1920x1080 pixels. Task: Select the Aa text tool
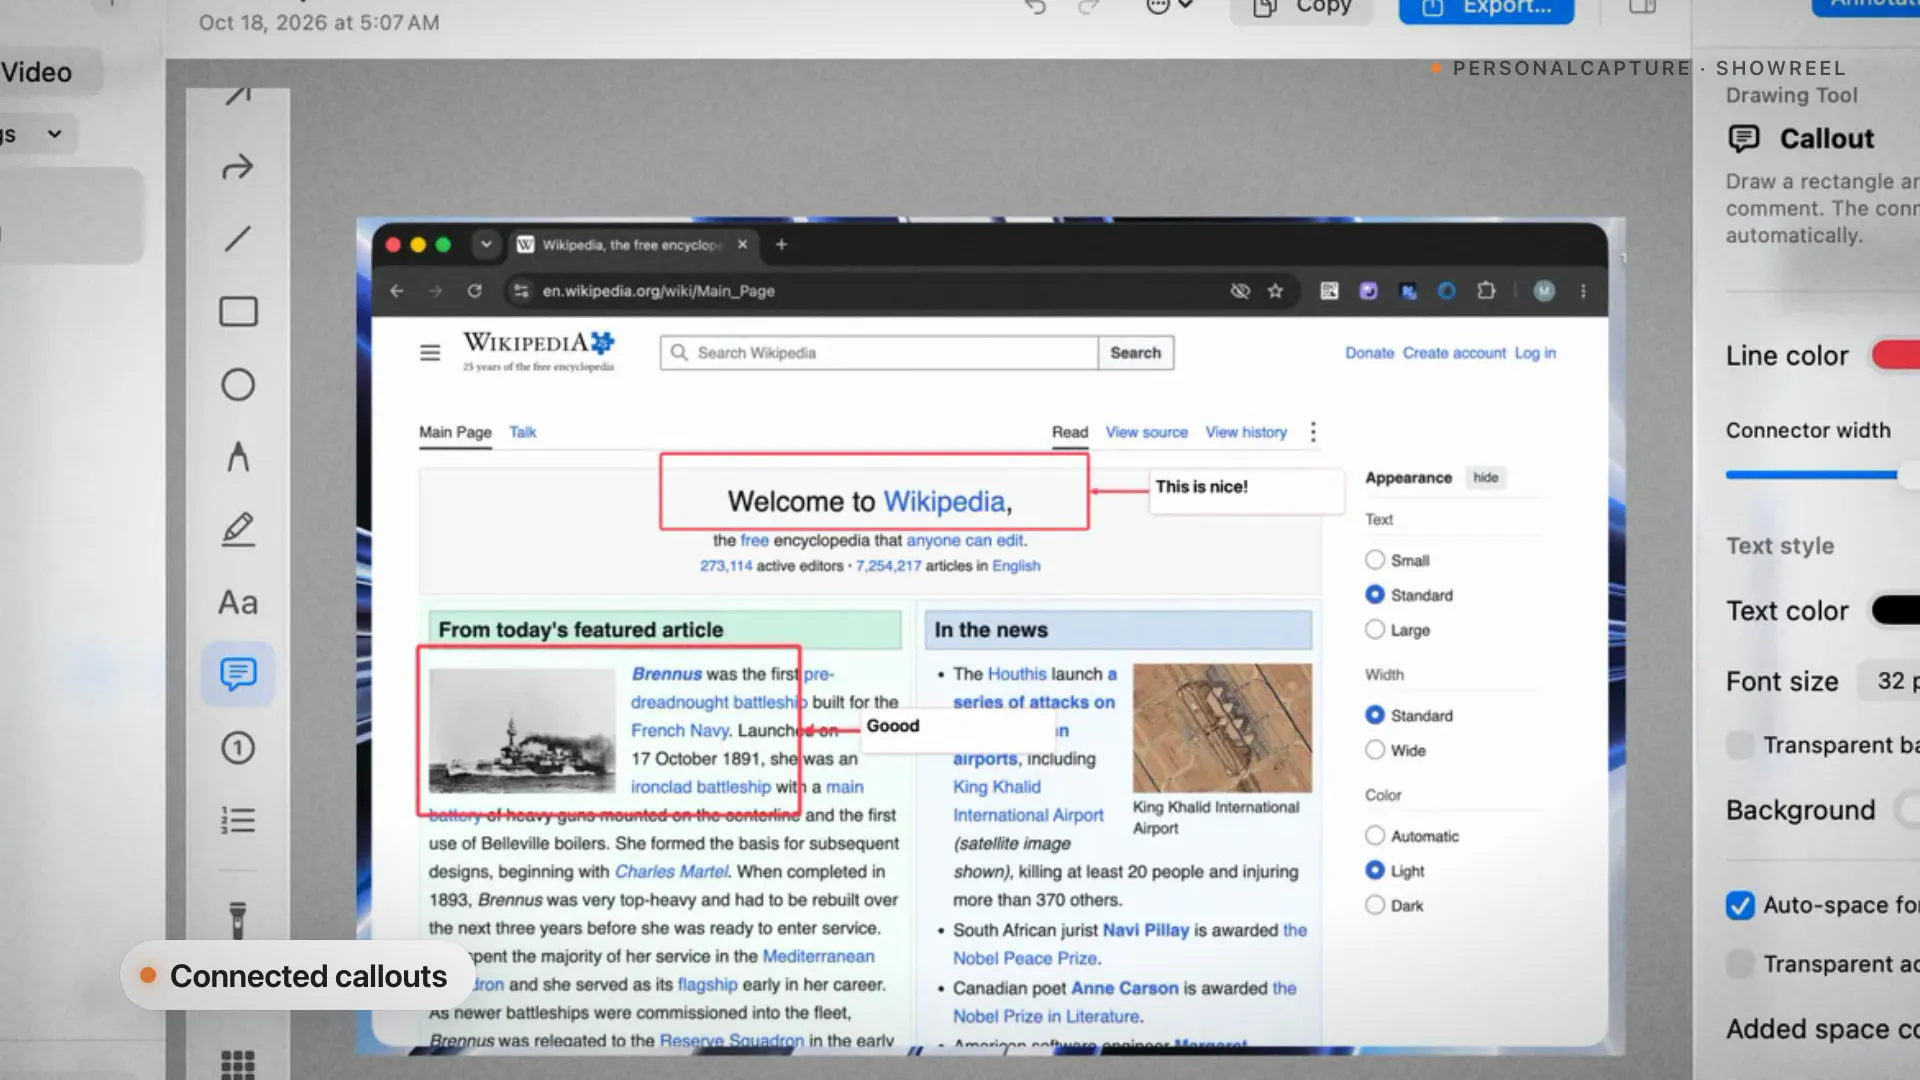(238, 602)
